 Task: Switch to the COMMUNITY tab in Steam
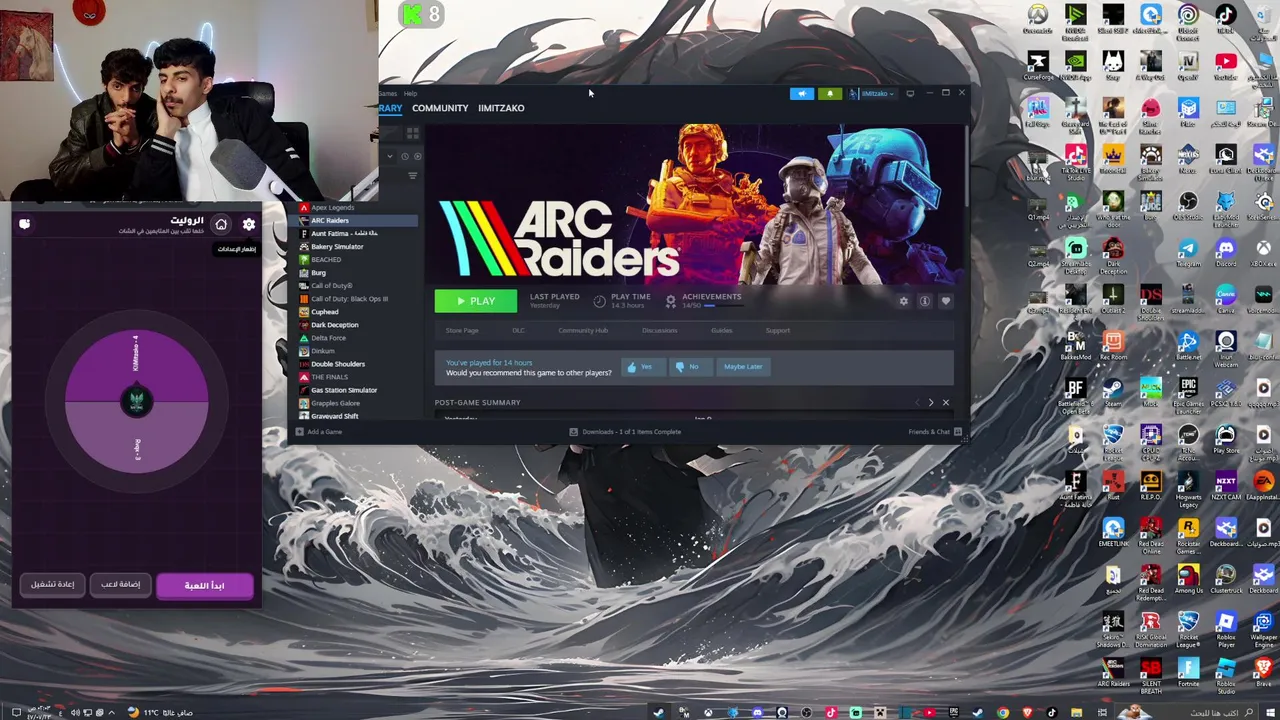coord(440,108)
